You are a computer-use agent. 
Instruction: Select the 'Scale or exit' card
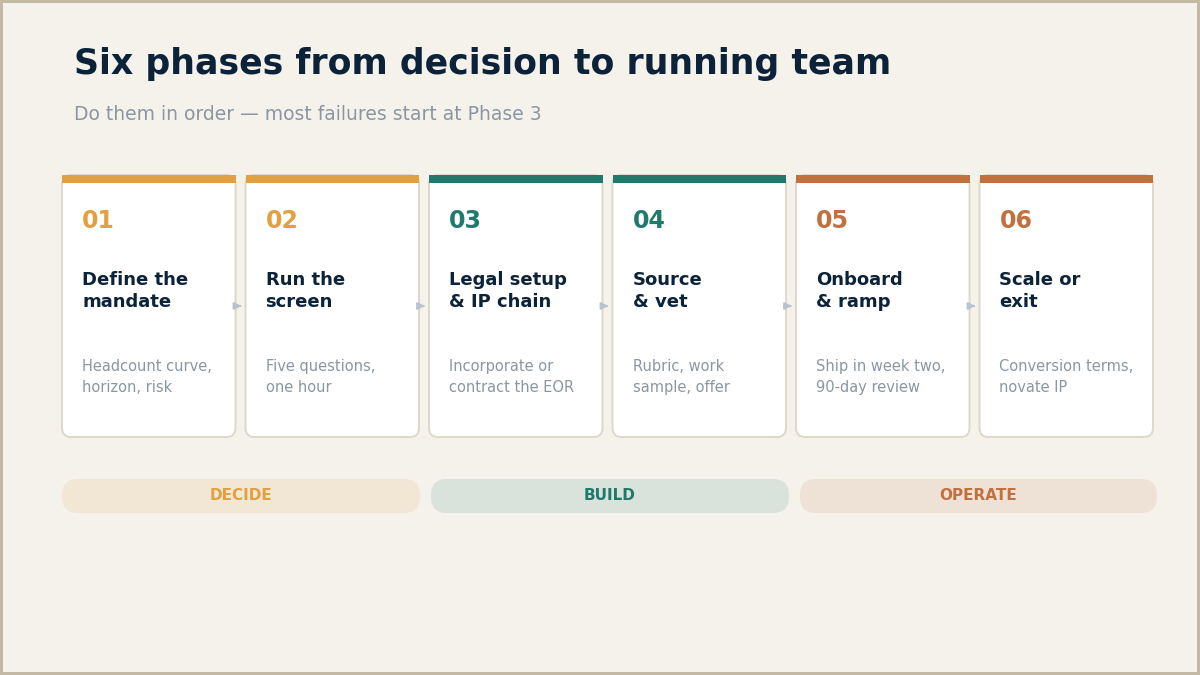tap(1066, 306)
